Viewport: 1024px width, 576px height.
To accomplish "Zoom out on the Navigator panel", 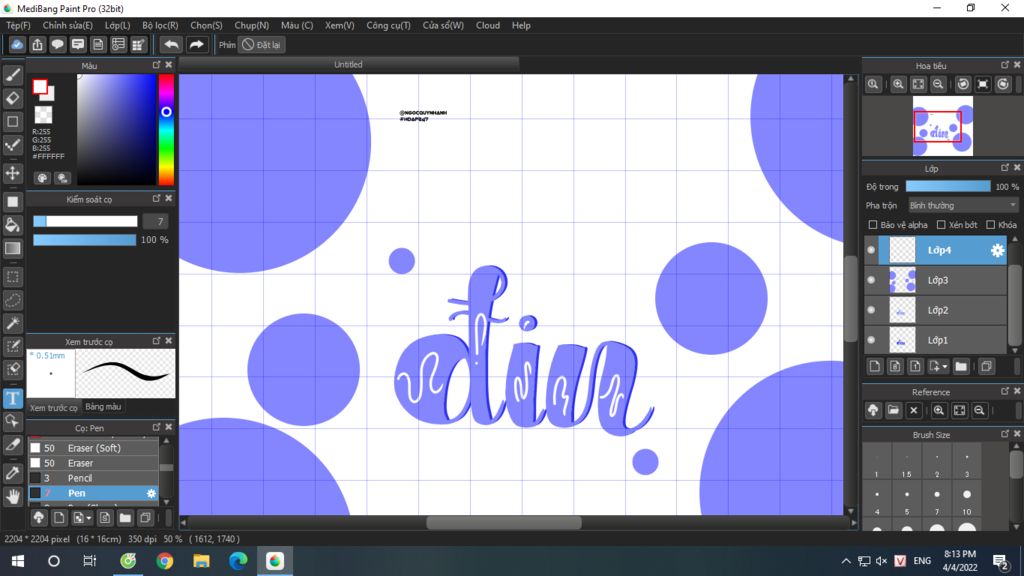I will point(938,84).
